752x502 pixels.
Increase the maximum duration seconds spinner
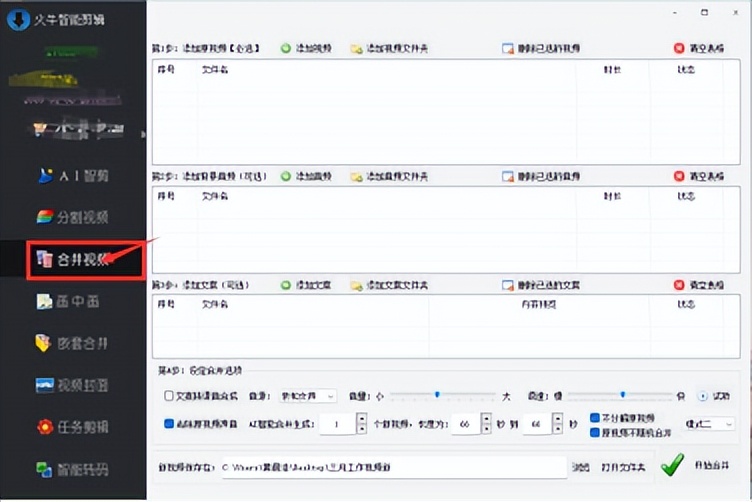[x=557, y=419]
